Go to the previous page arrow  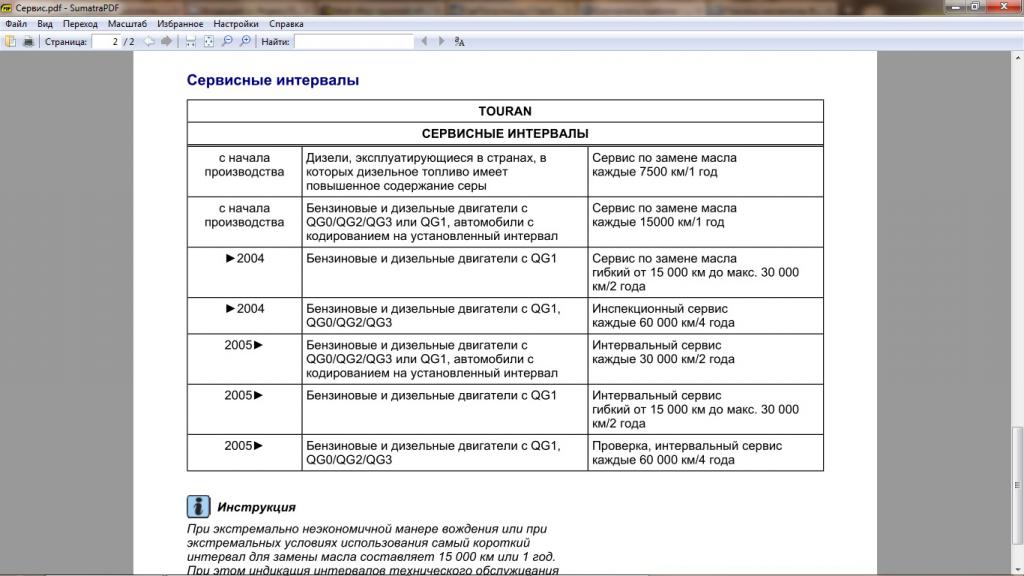pos(150,42)
